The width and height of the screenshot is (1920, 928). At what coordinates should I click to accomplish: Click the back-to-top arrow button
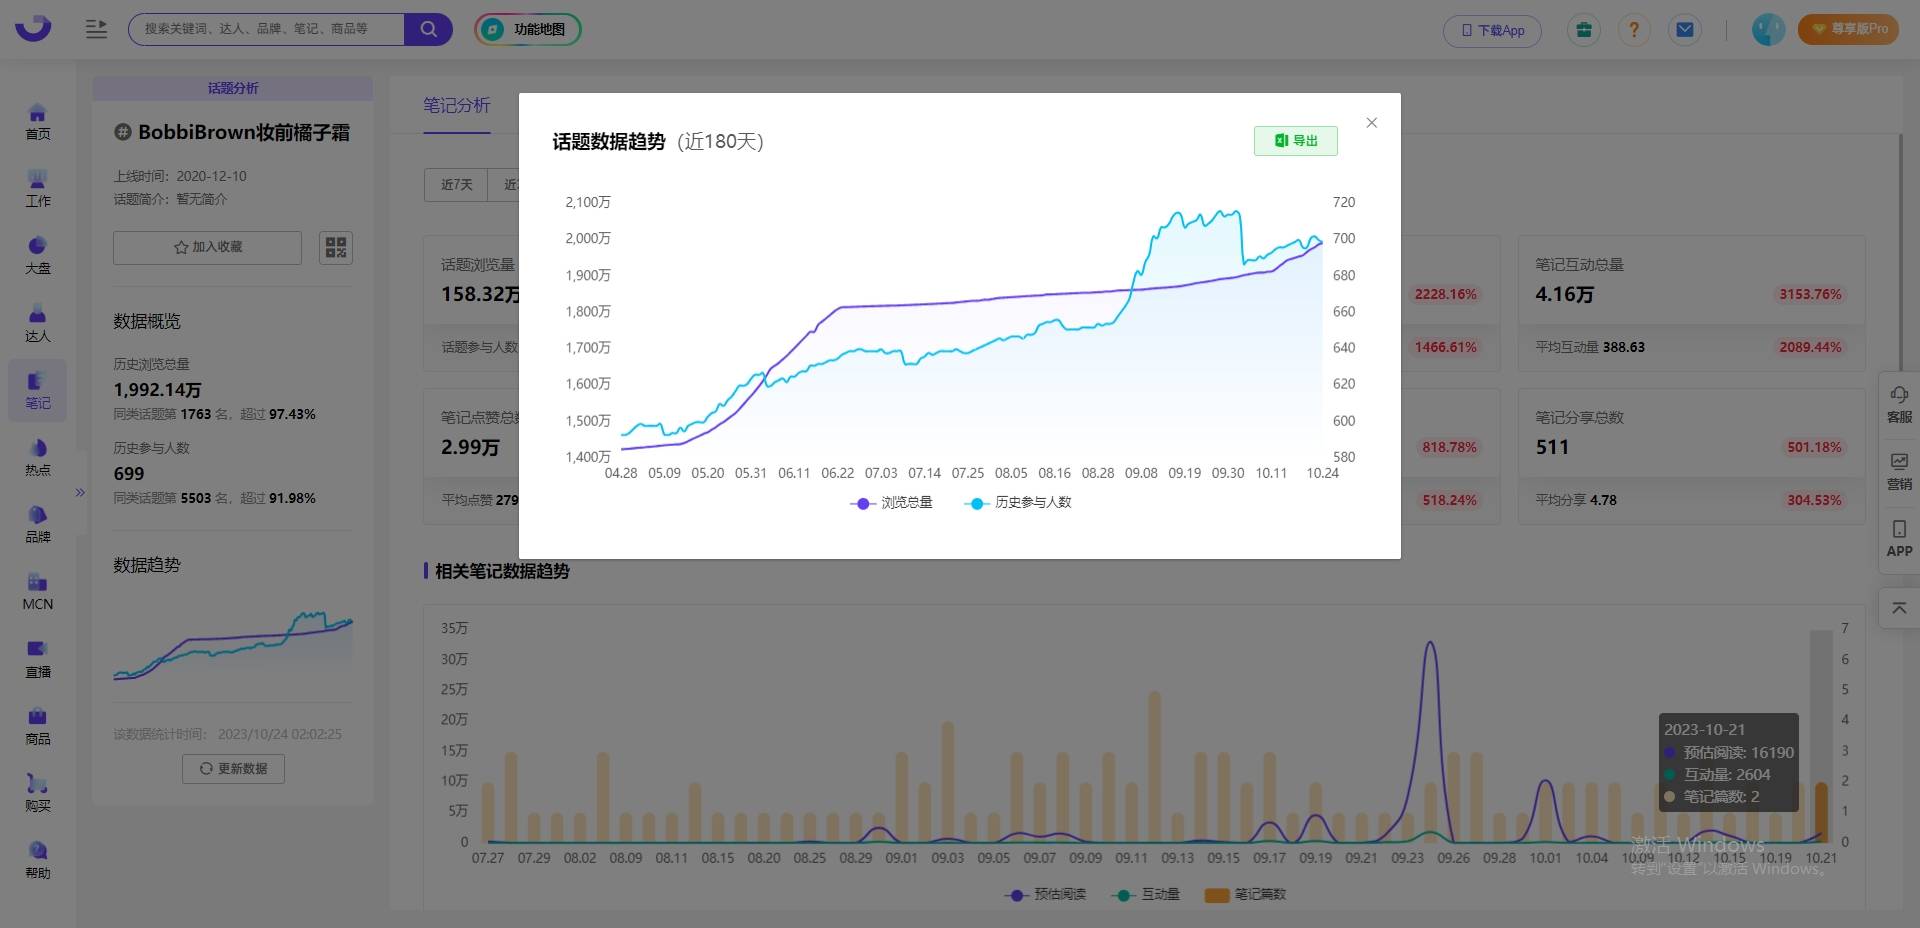1899,608
